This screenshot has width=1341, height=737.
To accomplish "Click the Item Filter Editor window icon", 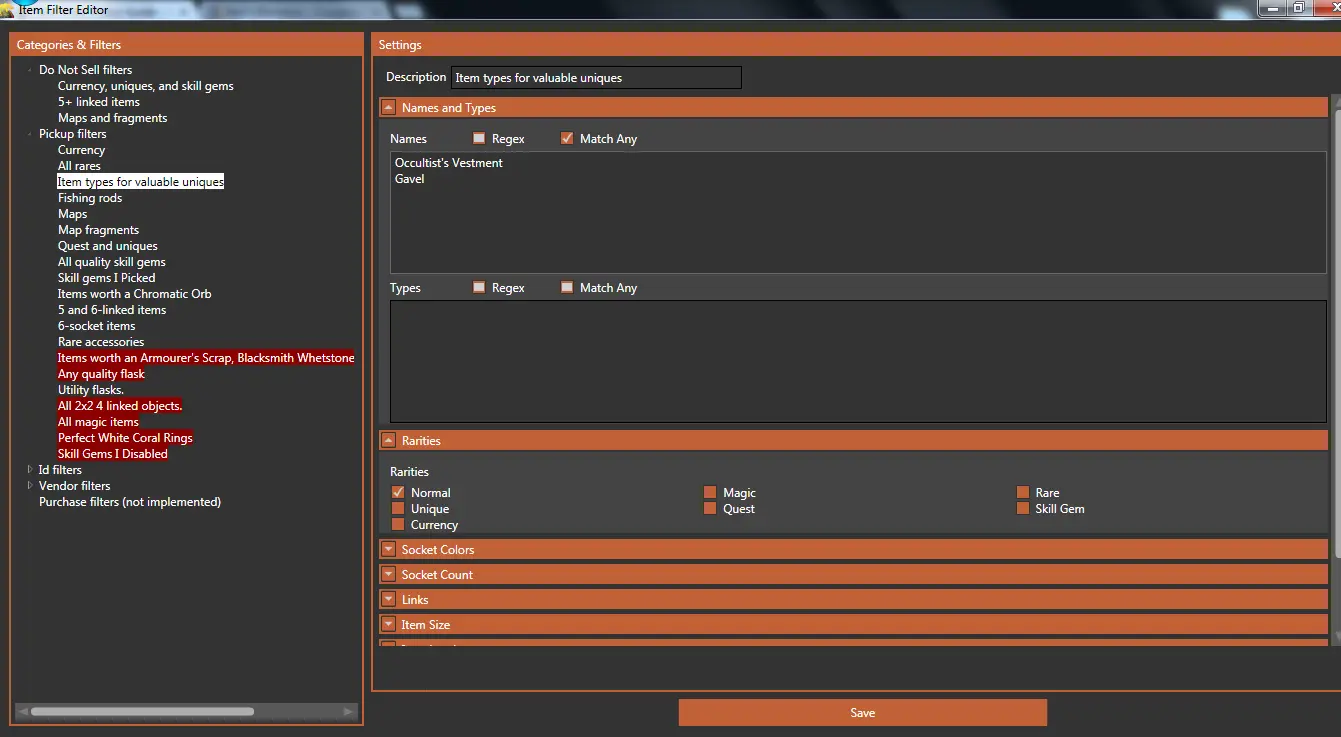I will pyautogui.click(x=8, y=9).
